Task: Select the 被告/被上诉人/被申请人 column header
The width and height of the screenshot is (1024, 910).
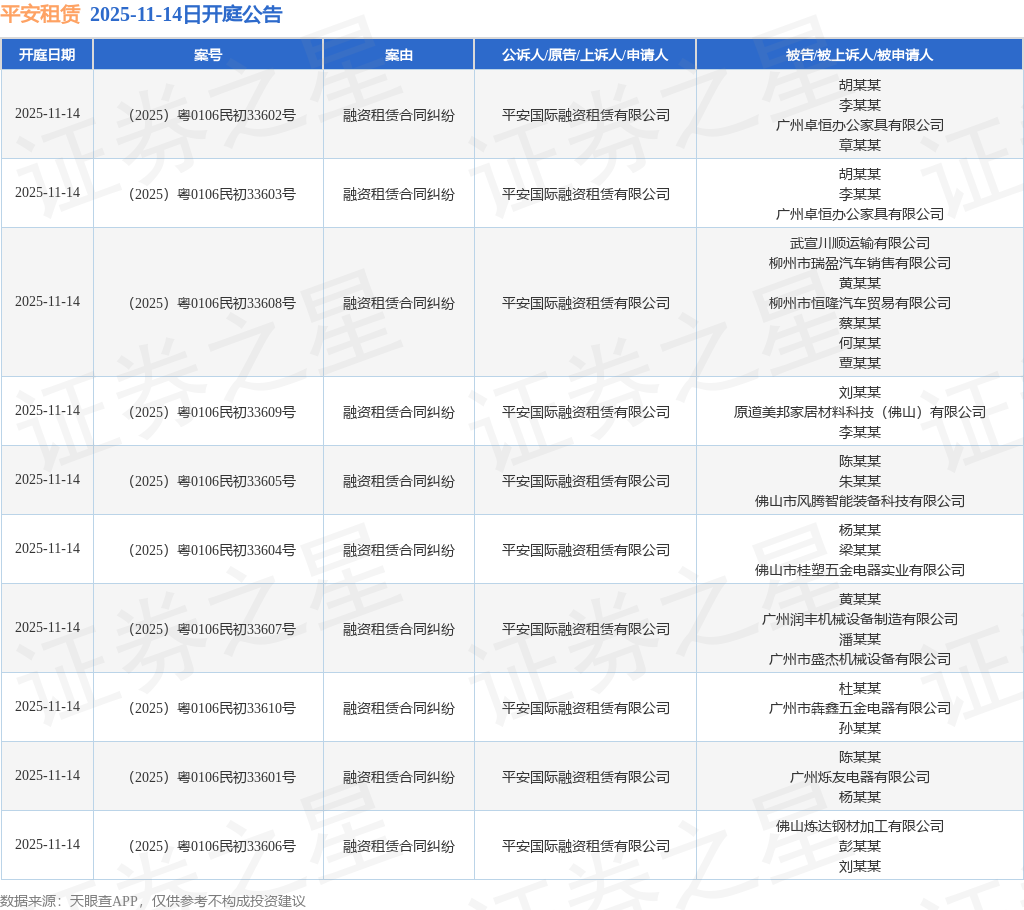Action: [859, 55]
